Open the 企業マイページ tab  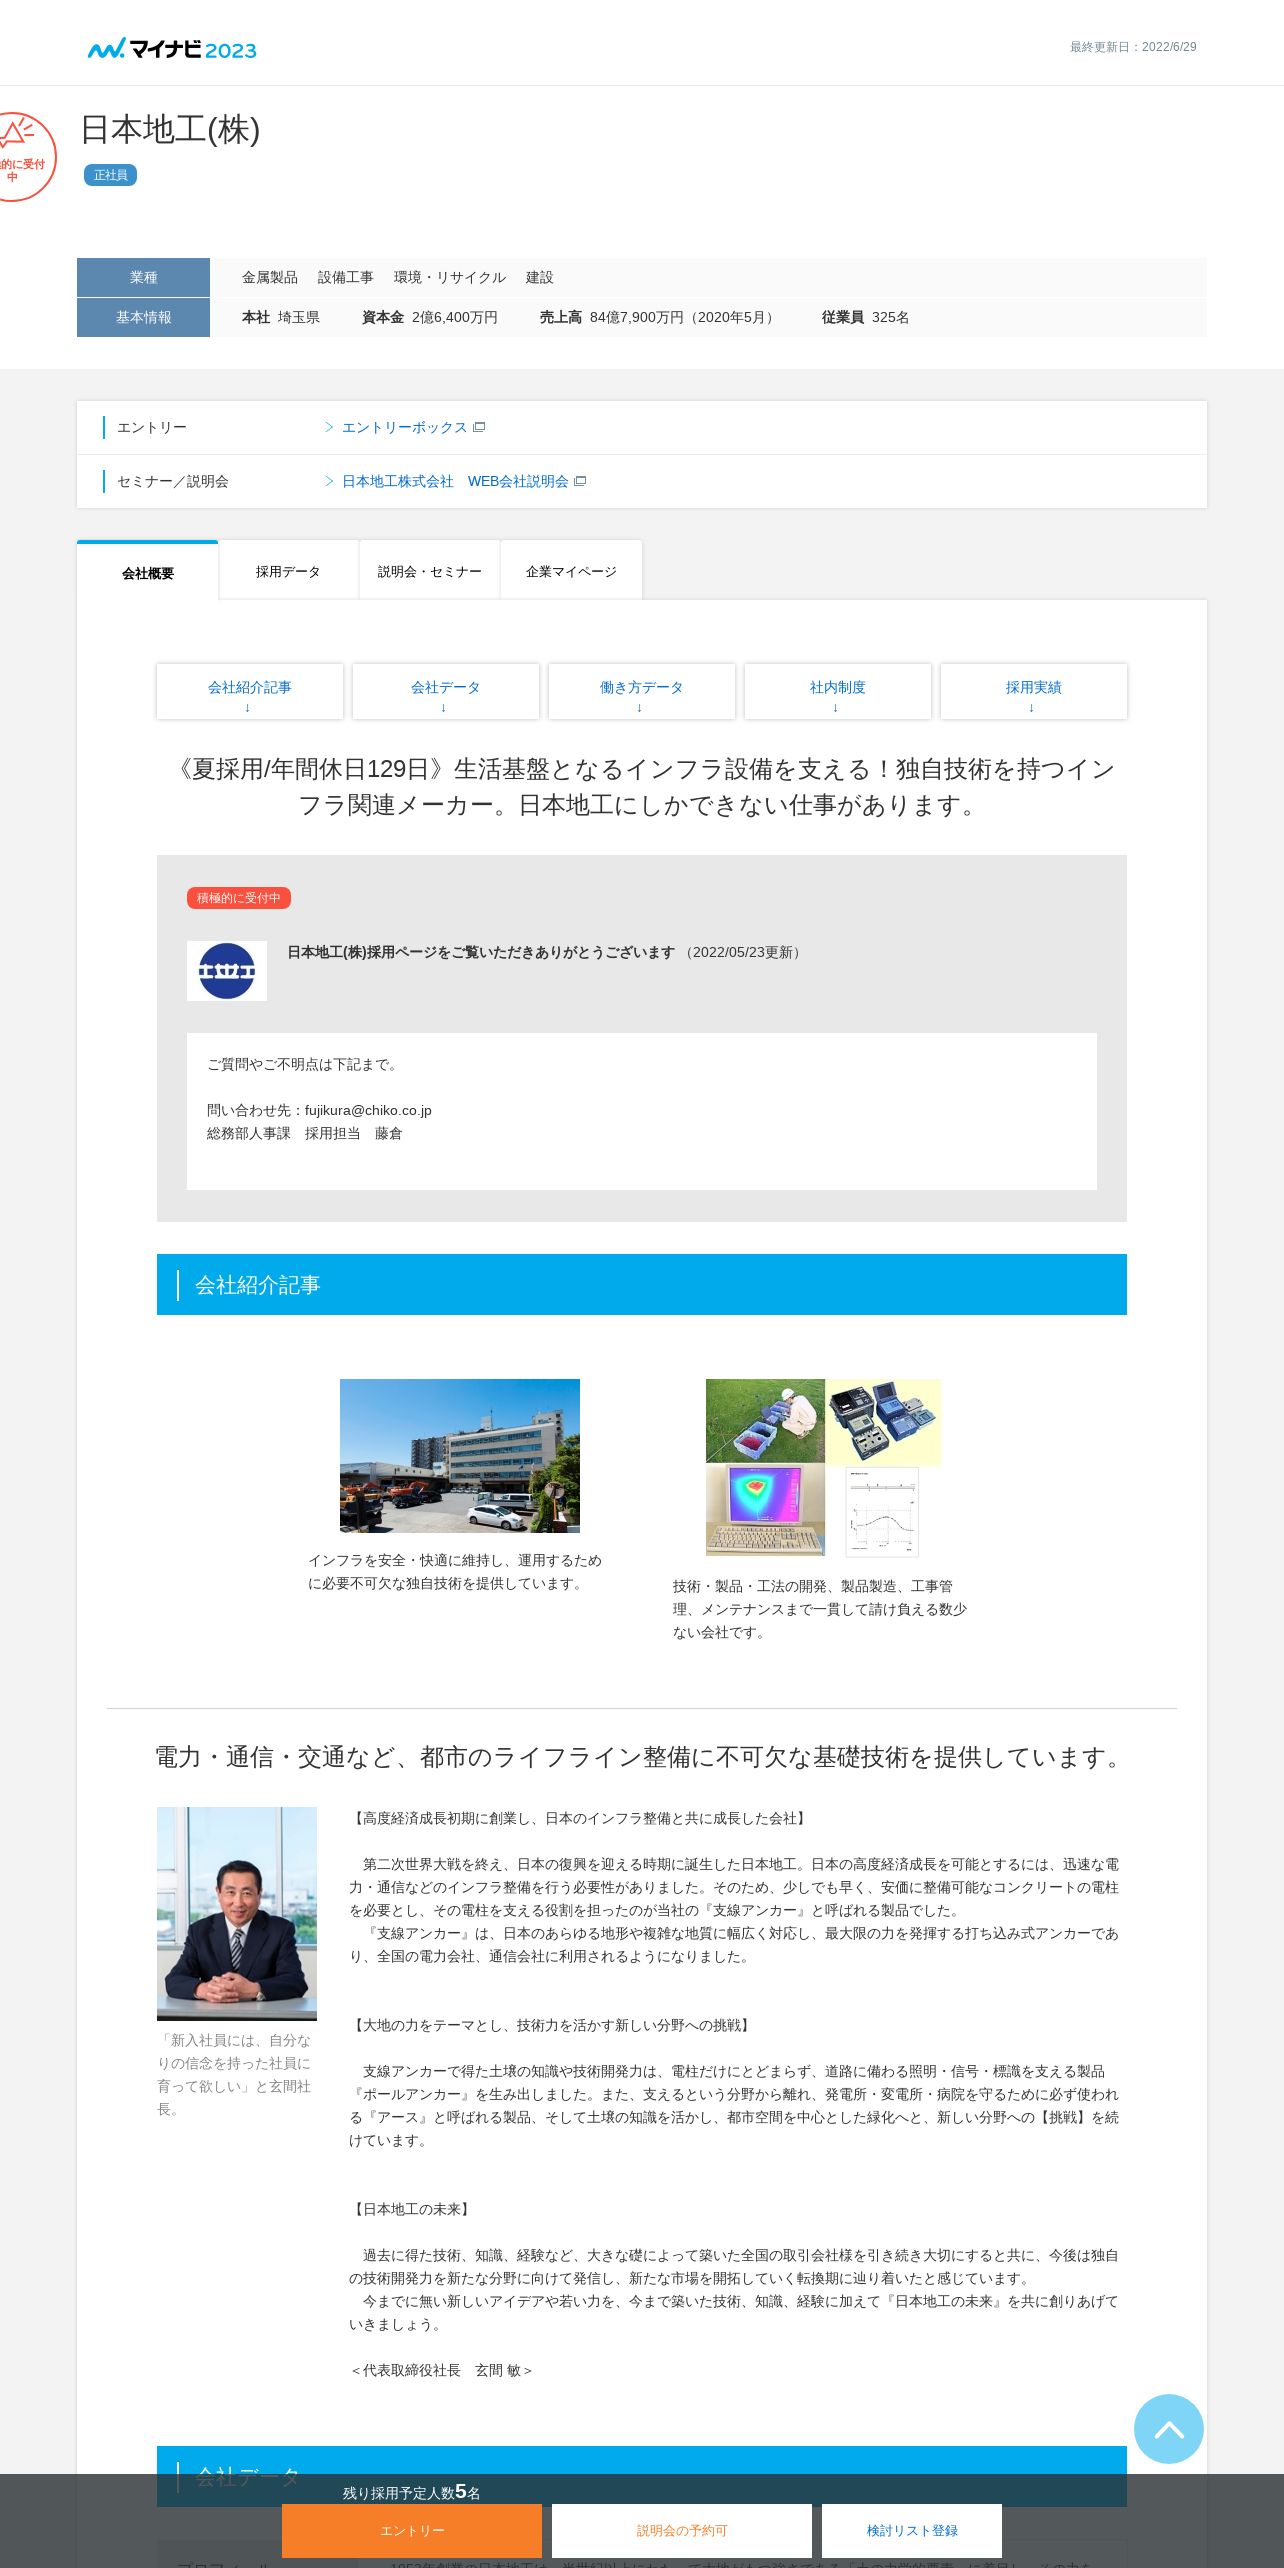(571, 571)
